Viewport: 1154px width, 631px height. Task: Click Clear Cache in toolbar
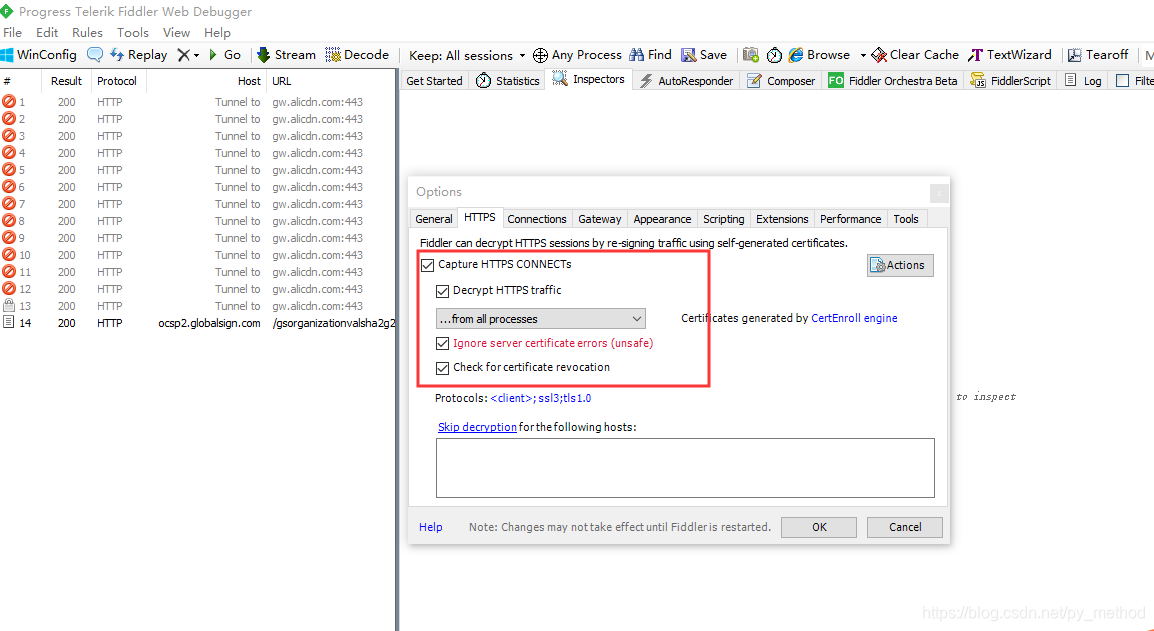coord(915,54)
